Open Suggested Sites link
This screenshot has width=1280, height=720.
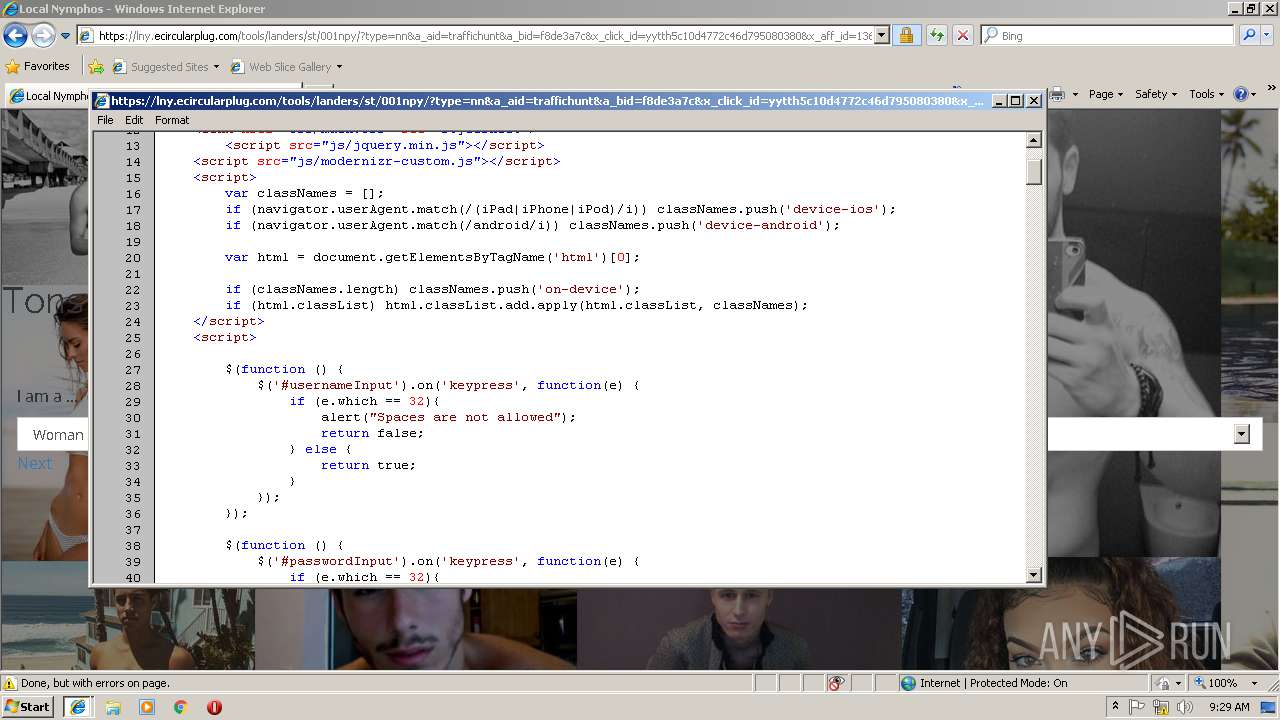coord(165,67)
